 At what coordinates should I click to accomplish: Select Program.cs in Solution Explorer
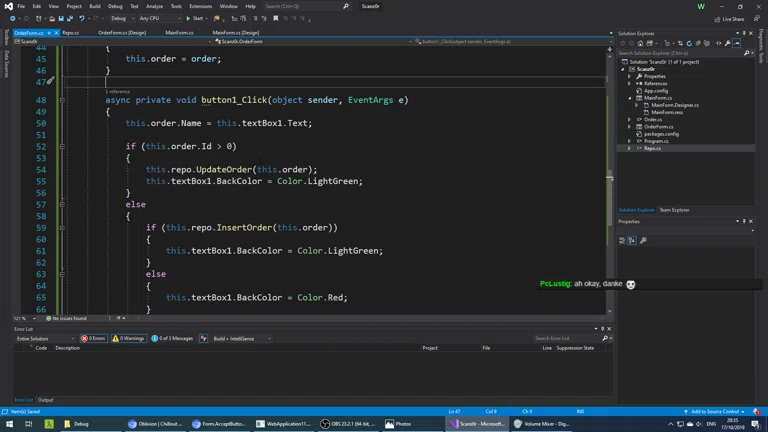pos(657,141)
